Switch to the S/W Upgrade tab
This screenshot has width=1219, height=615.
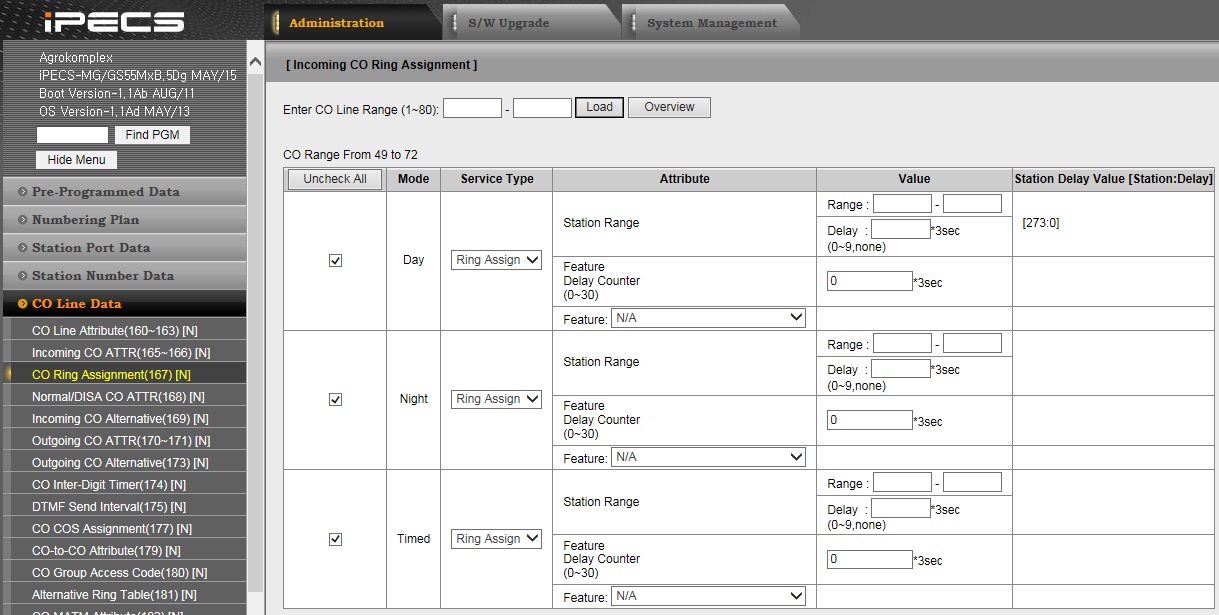[x=508, y=23]
